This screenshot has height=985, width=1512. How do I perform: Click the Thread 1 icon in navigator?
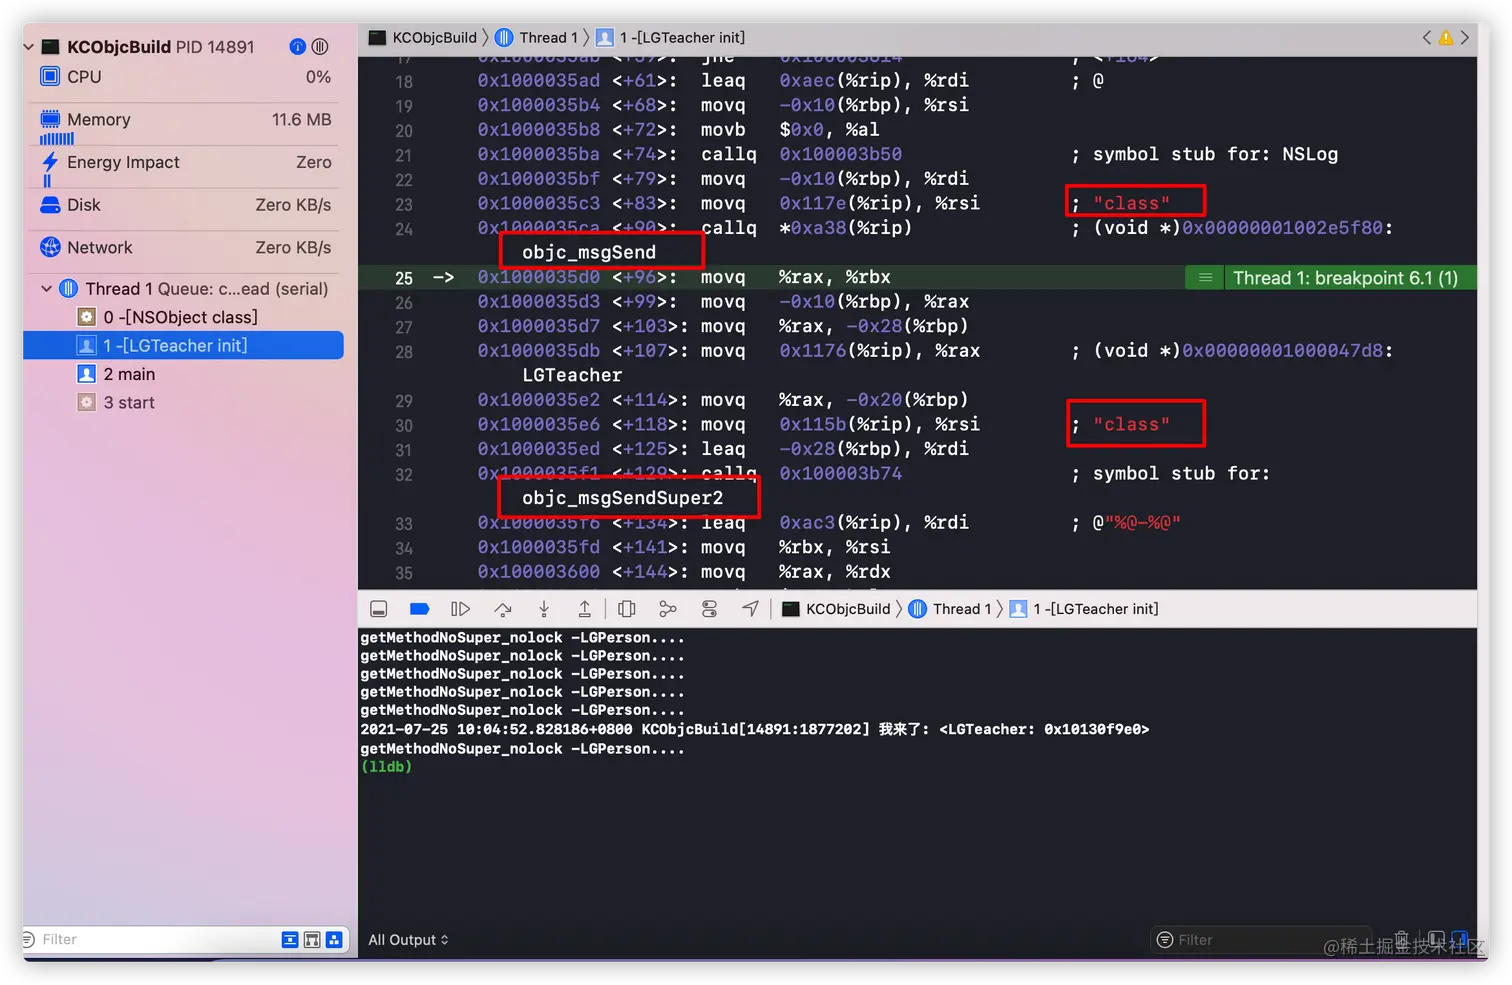[x=68, y=289]
